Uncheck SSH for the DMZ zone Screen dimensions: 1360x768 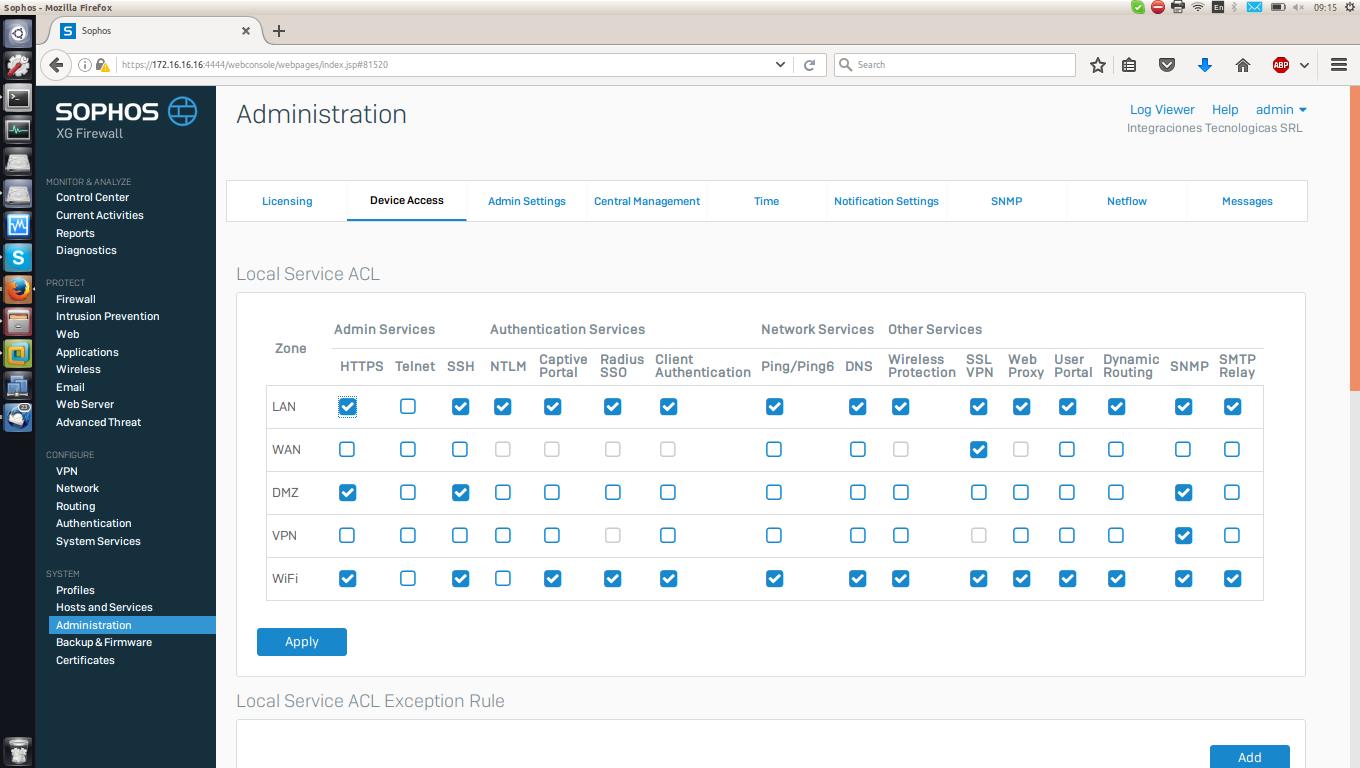460,492
